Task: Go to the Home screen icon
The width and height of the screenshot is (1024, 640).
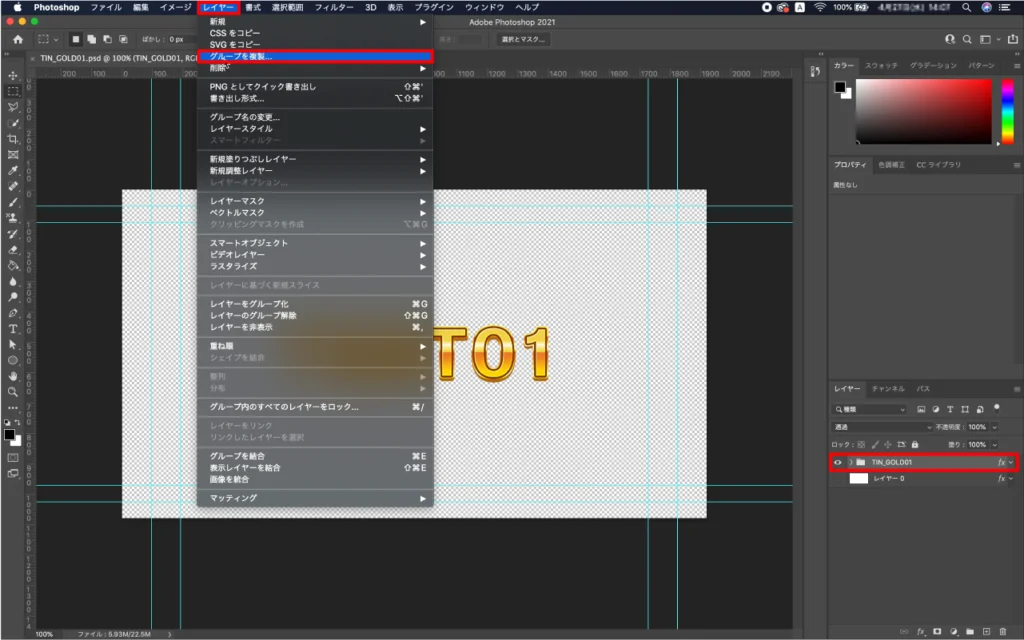Action: coord(18,39)
